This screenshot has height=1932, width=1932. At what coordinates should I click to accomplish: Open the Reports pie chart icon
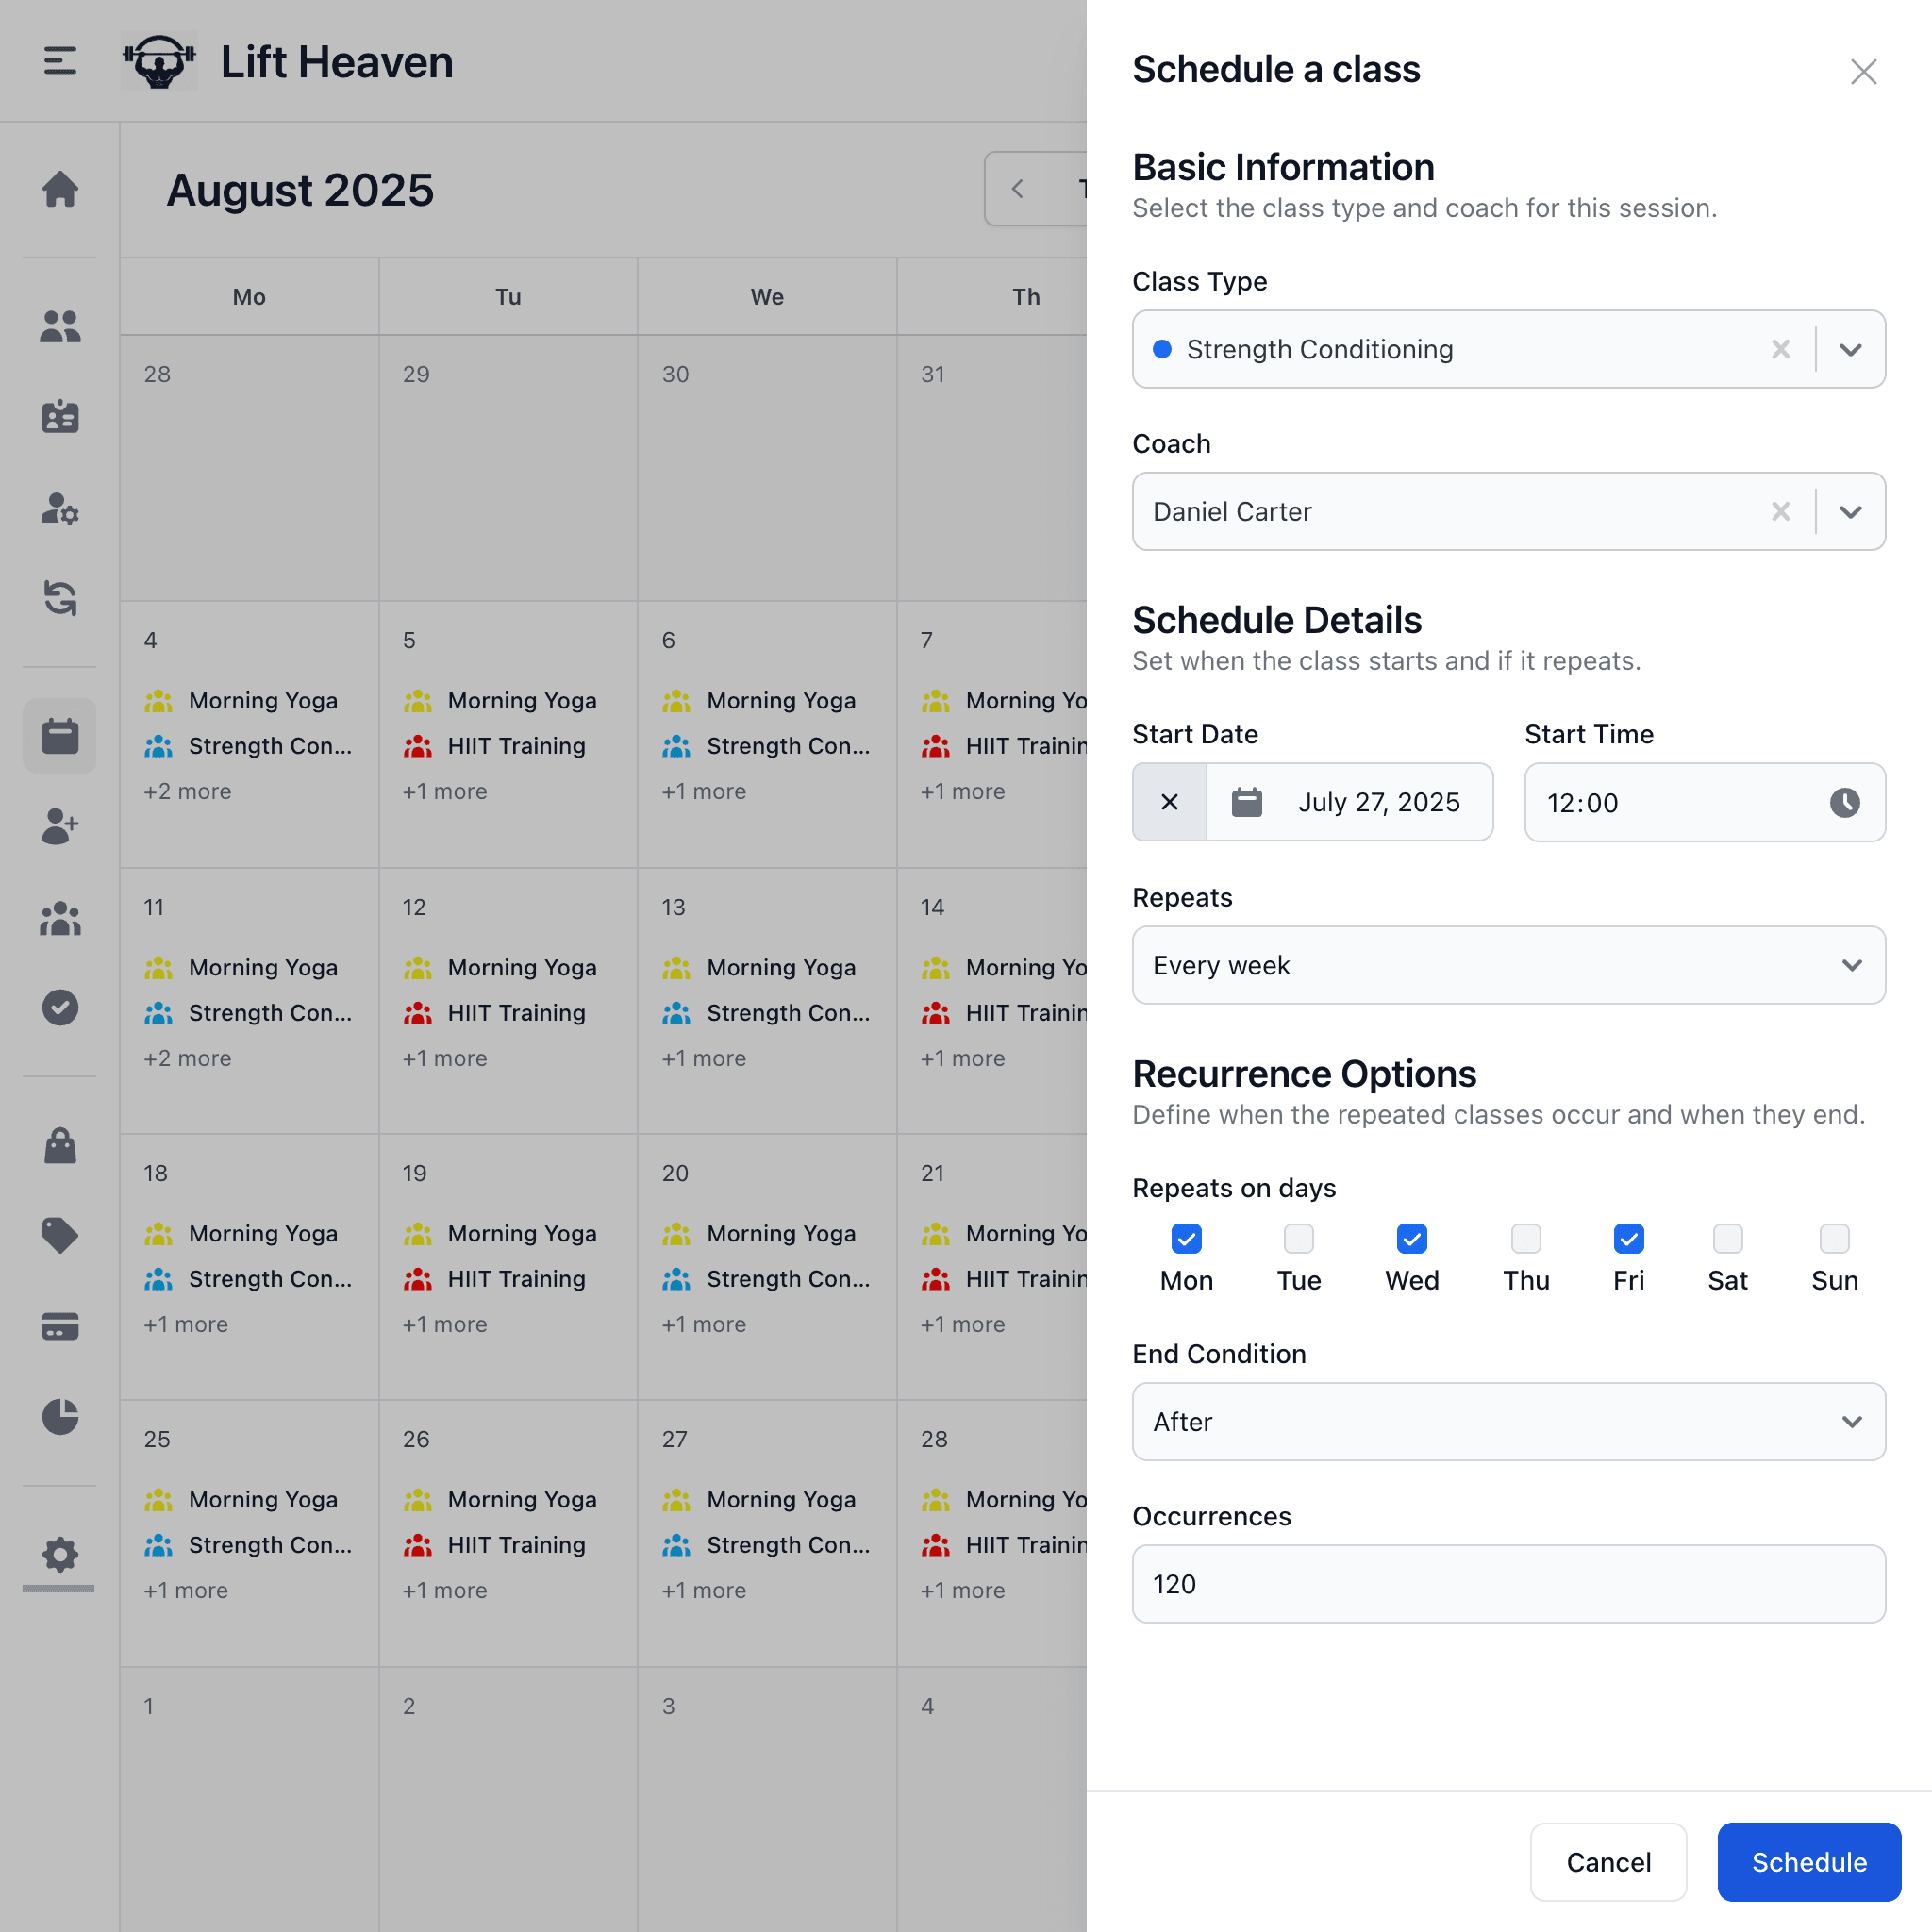tap(60, 1417)
